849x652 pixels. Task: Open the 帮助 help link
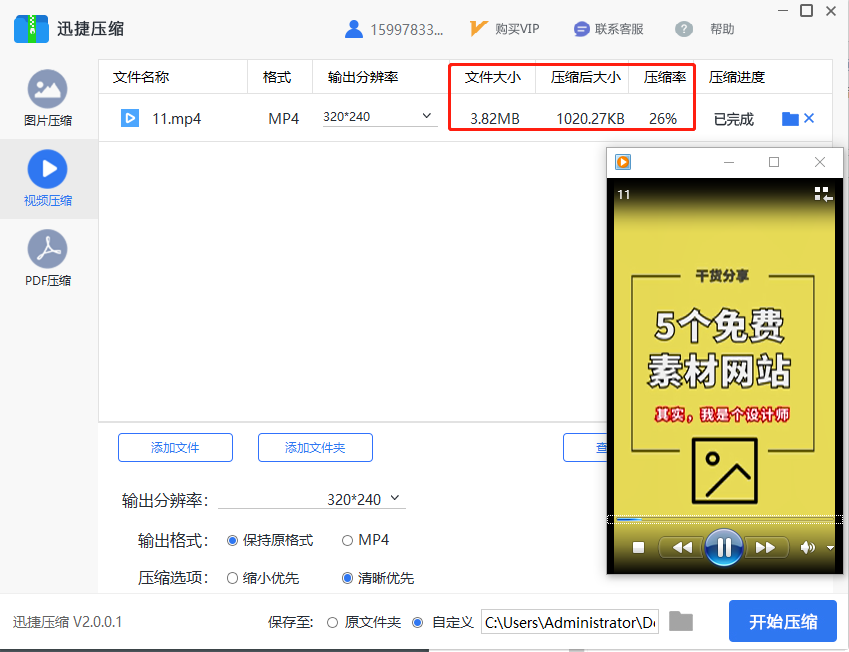tap(722, 29)
